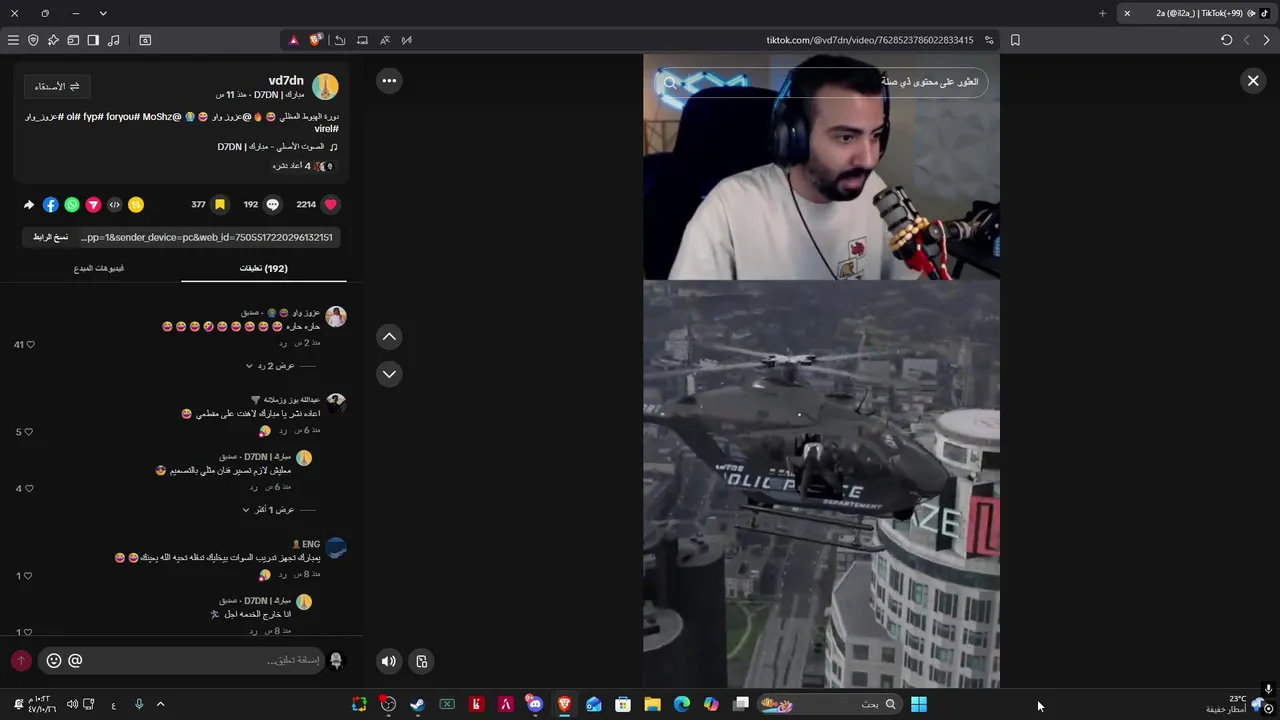Open the Windows Start button

[x=919, y=704]
